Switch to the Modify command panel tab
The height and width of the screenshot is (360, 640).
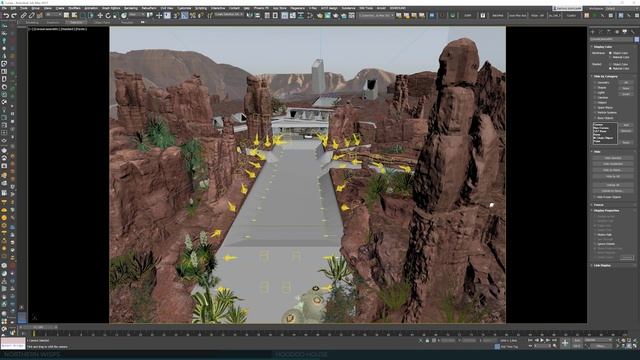tap(601, 31)
